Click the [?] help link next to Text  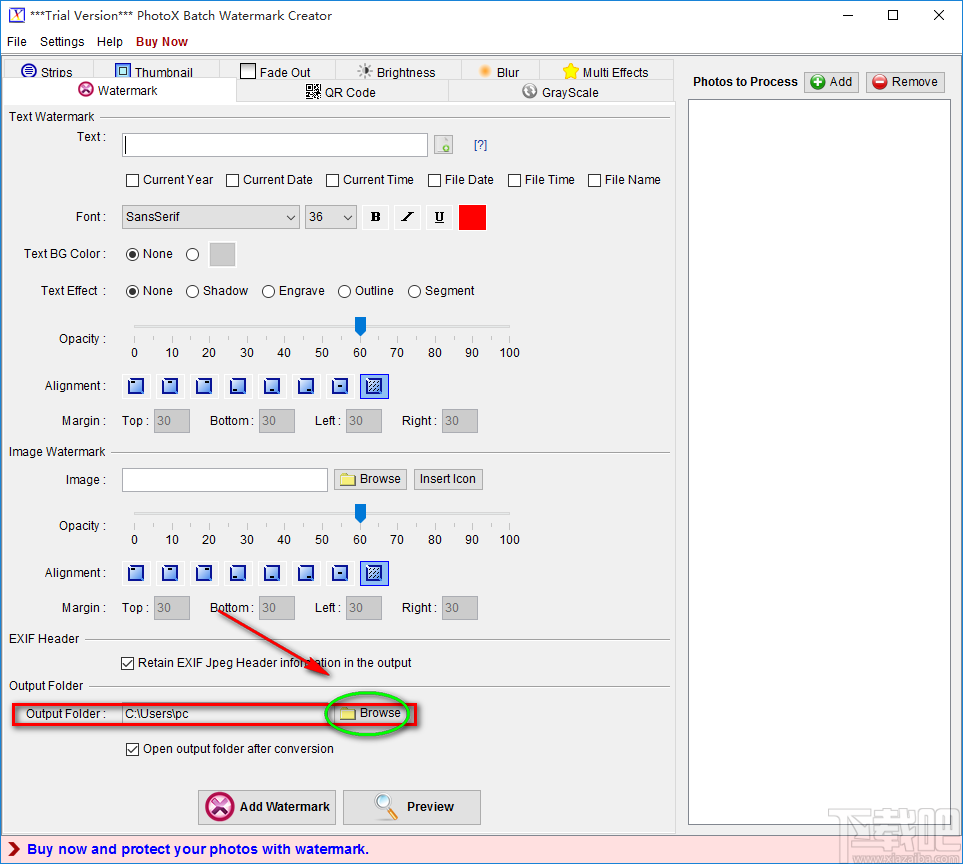pos(480,145)
